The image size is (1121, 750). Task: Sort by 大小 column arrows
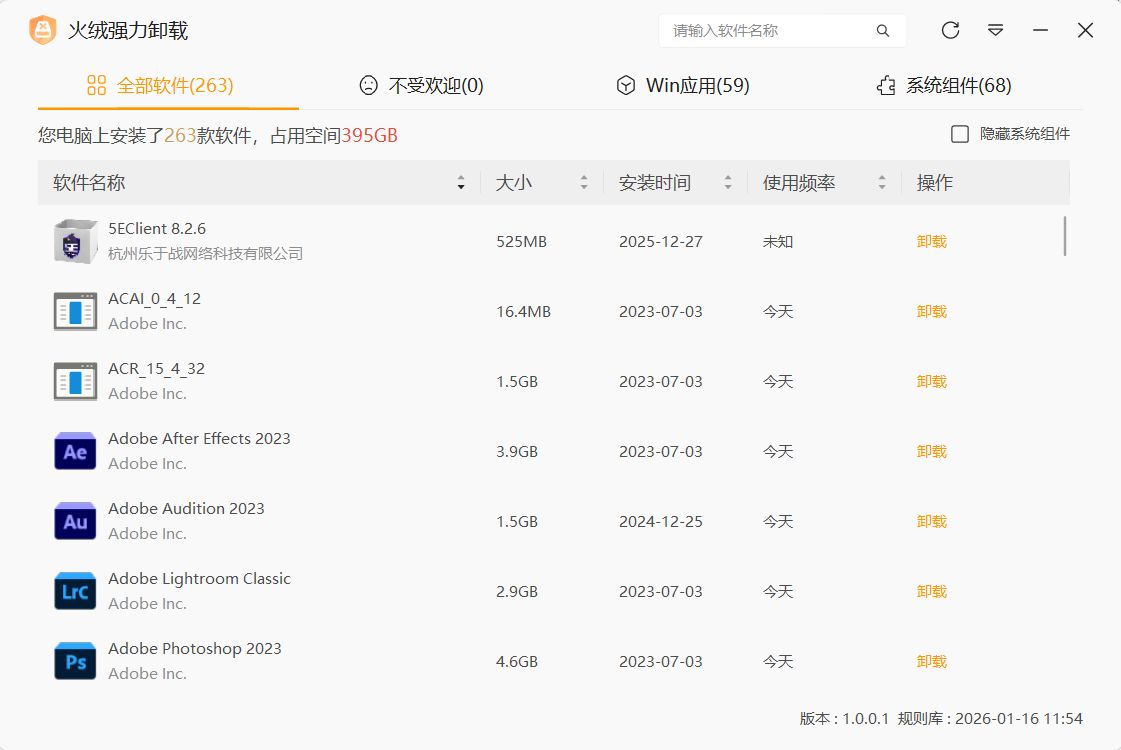click(x=584, y=183)
